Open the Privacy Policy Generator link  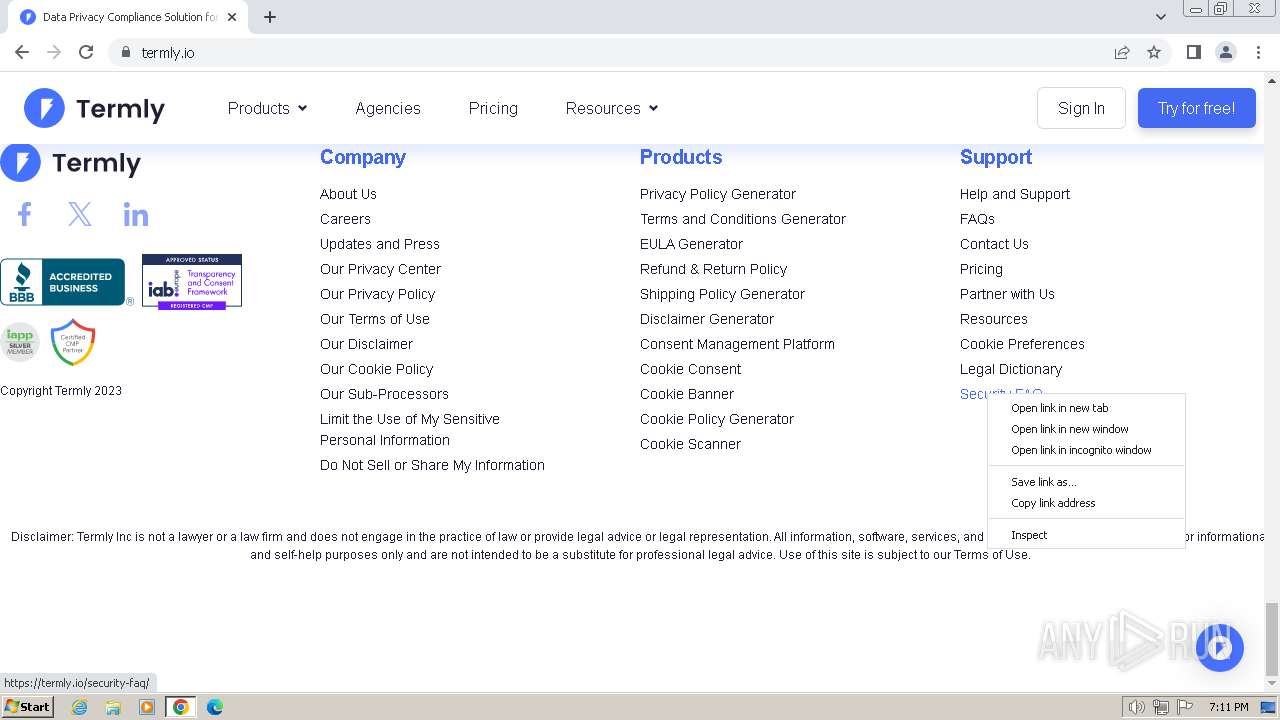click(x=718, y=194)
